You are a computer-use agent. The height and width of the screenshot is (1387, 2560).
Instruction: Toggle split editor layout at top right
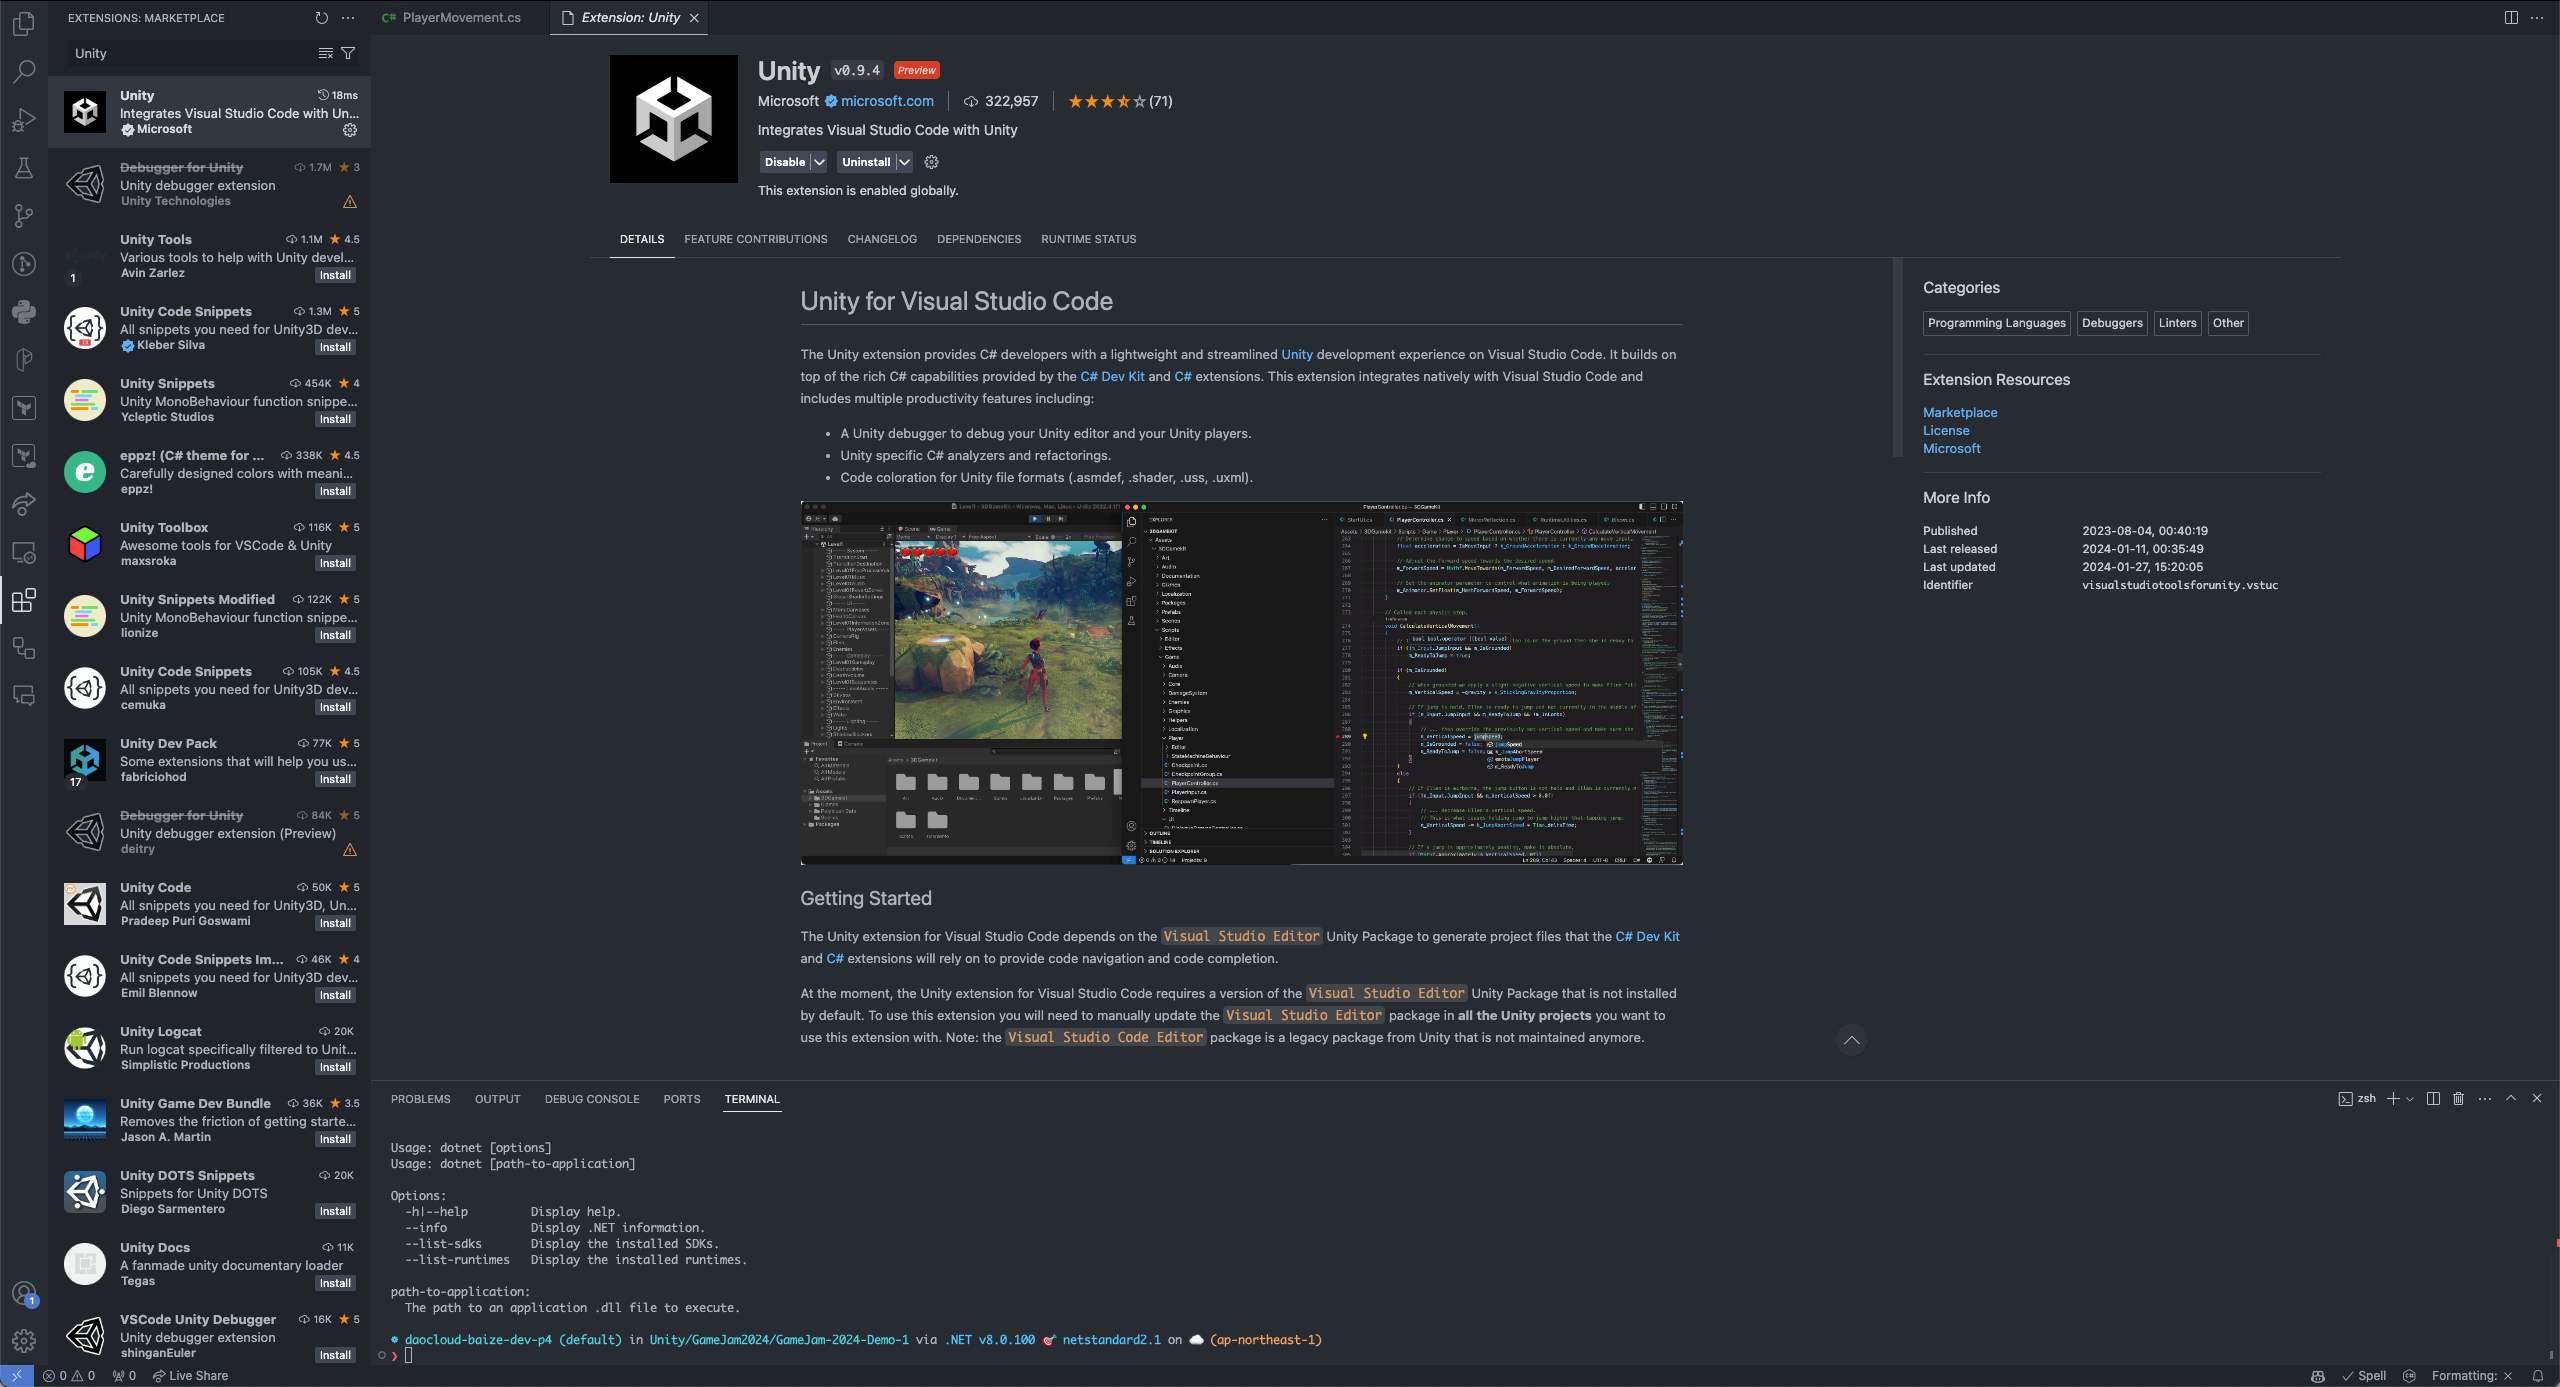click(2510, 18)
